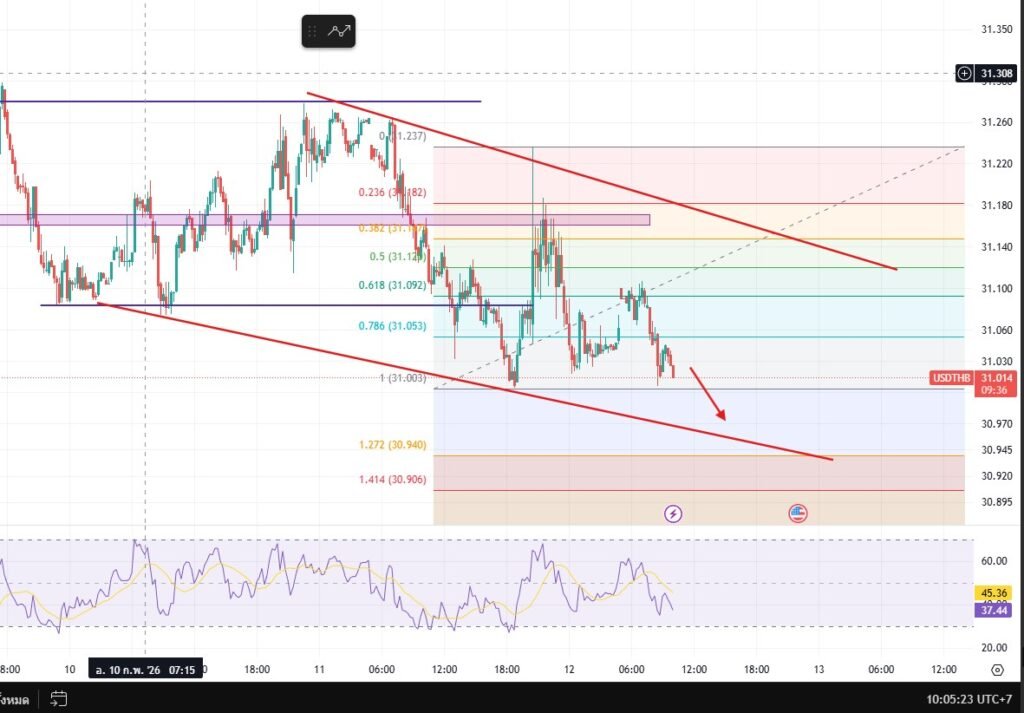Grab the floating toolbar drag handle
The height and width of the screenshot is (713, 1024).
tap(314, 31)
